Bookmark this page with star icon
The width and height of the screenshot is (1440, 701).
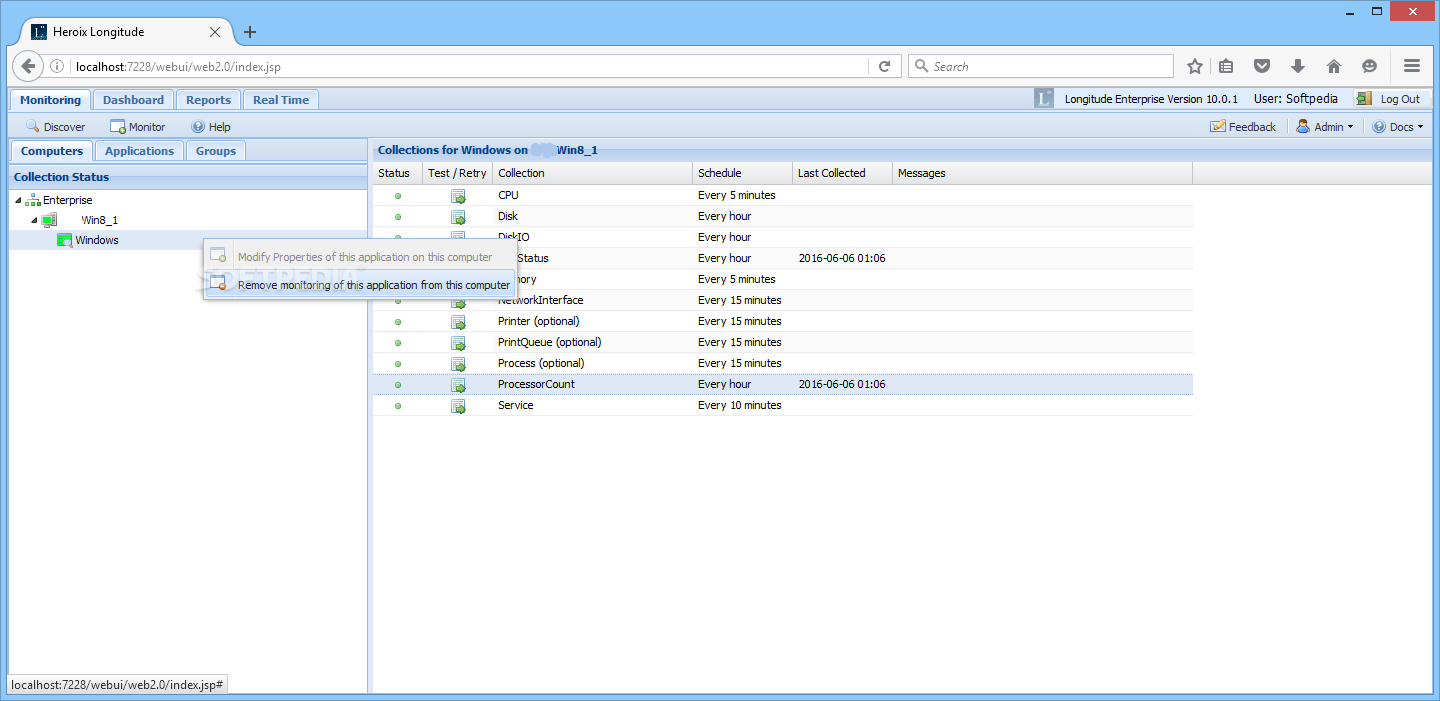coord(1195,66)
